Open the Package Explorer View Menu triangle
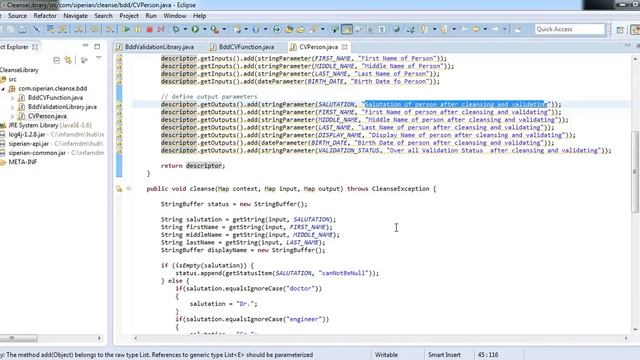640x360 pixels. pos(98,59)
